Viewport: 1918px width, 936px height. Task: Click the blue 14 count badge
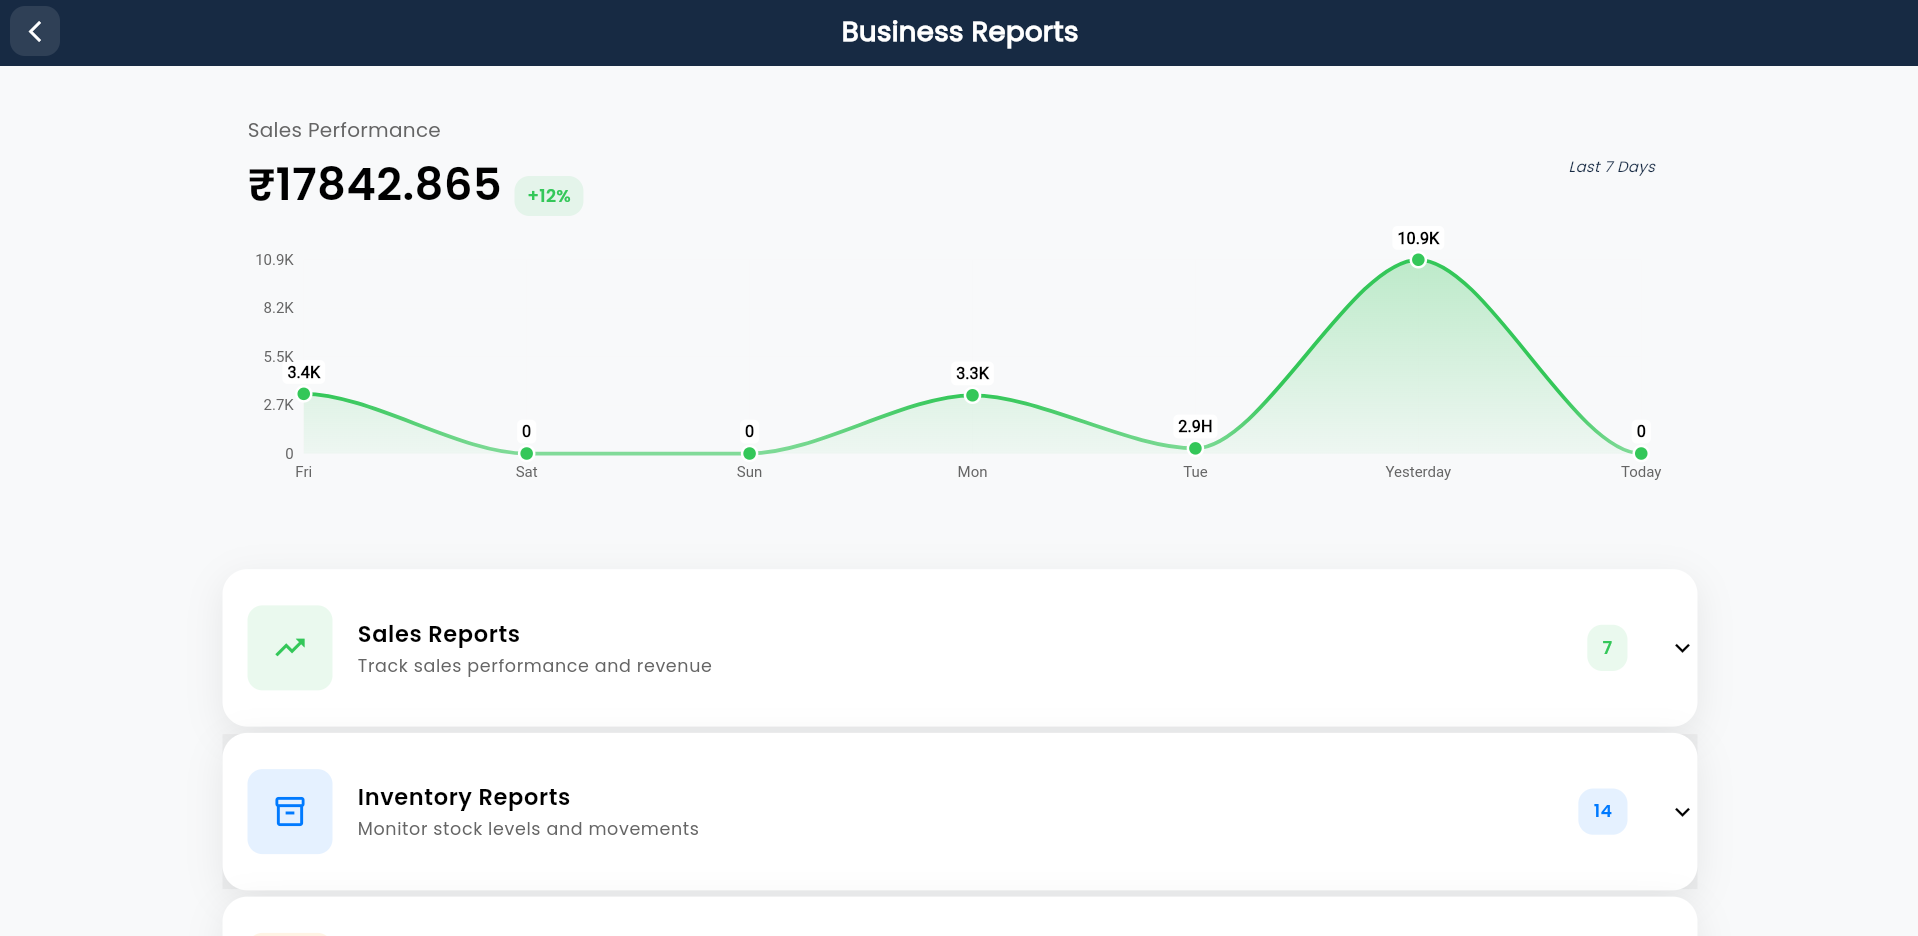click(x=1602, y=811)
